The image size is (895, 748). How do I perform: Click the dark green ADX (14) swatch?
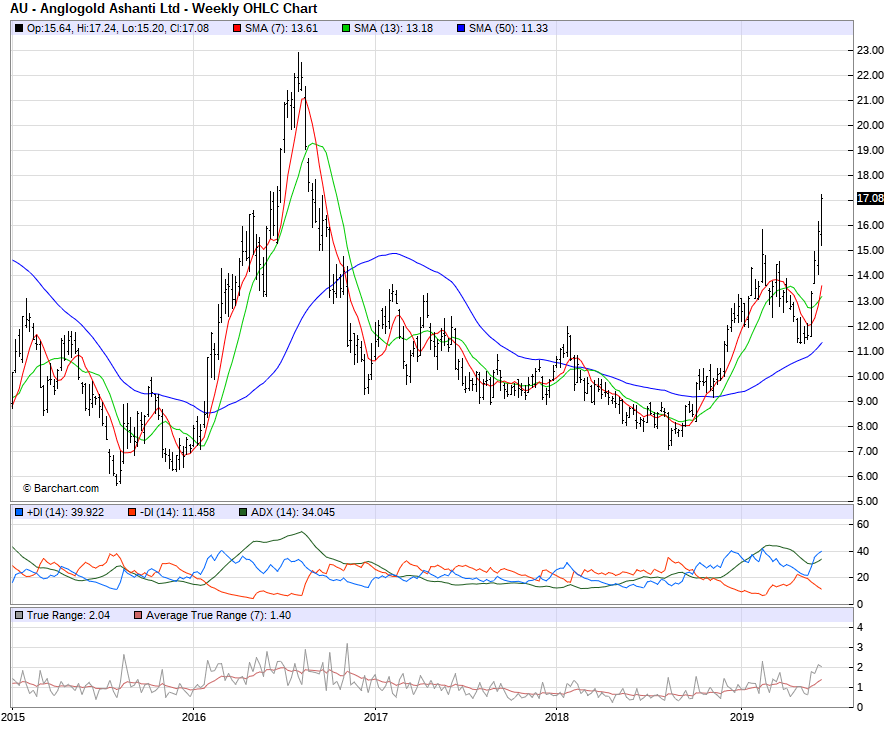243,512
